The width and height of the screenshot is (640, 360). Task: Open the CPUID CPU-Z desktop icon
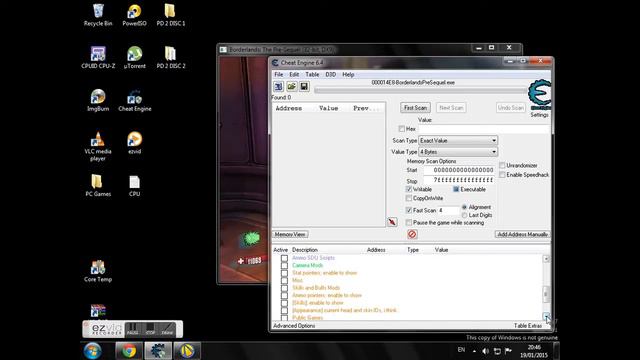pos(98,58)
